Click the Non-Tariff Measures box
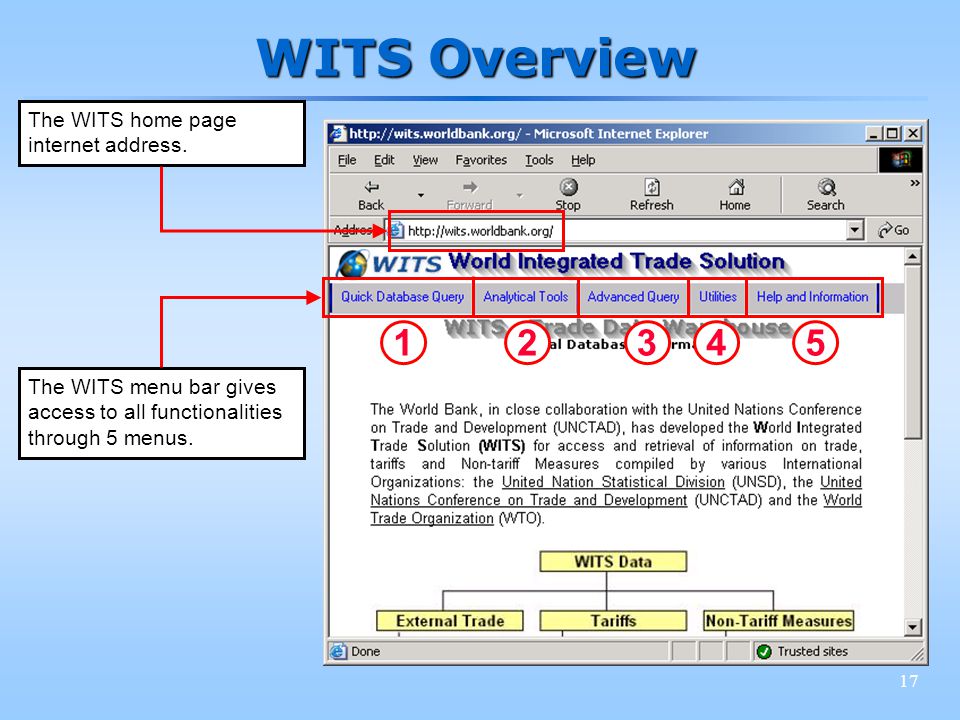The image size is (960, 720). click(778, 621)
